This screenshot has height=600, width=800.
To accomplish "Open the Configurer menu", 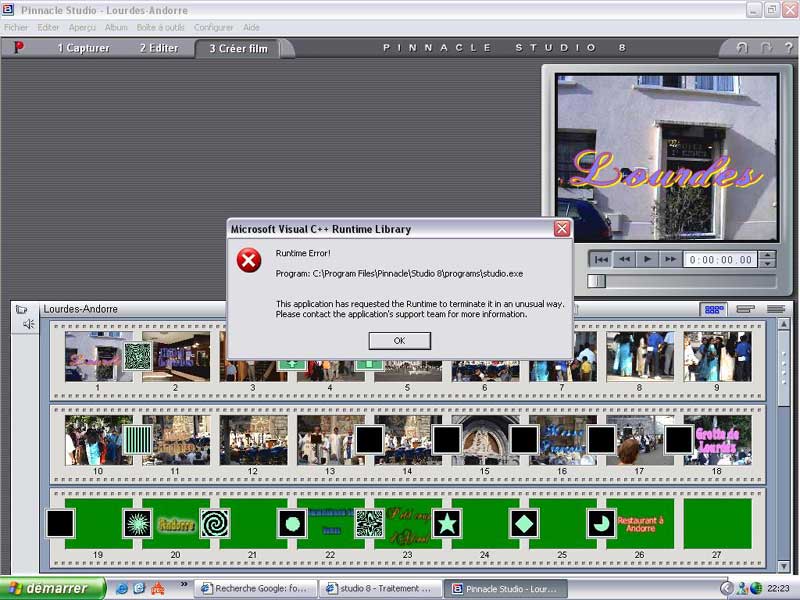I will click(x=213, y=28).
